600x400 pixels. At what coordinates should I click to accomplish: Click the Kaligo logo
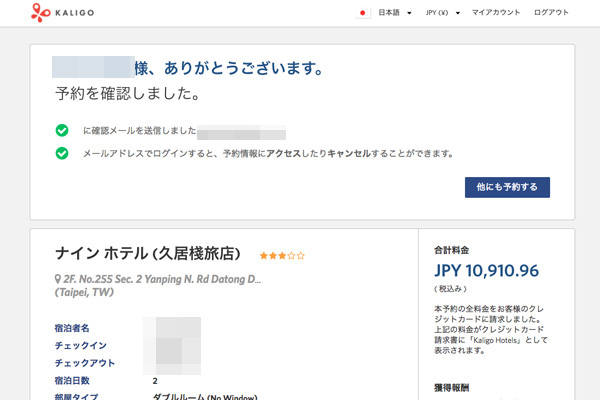coord(62,13)
